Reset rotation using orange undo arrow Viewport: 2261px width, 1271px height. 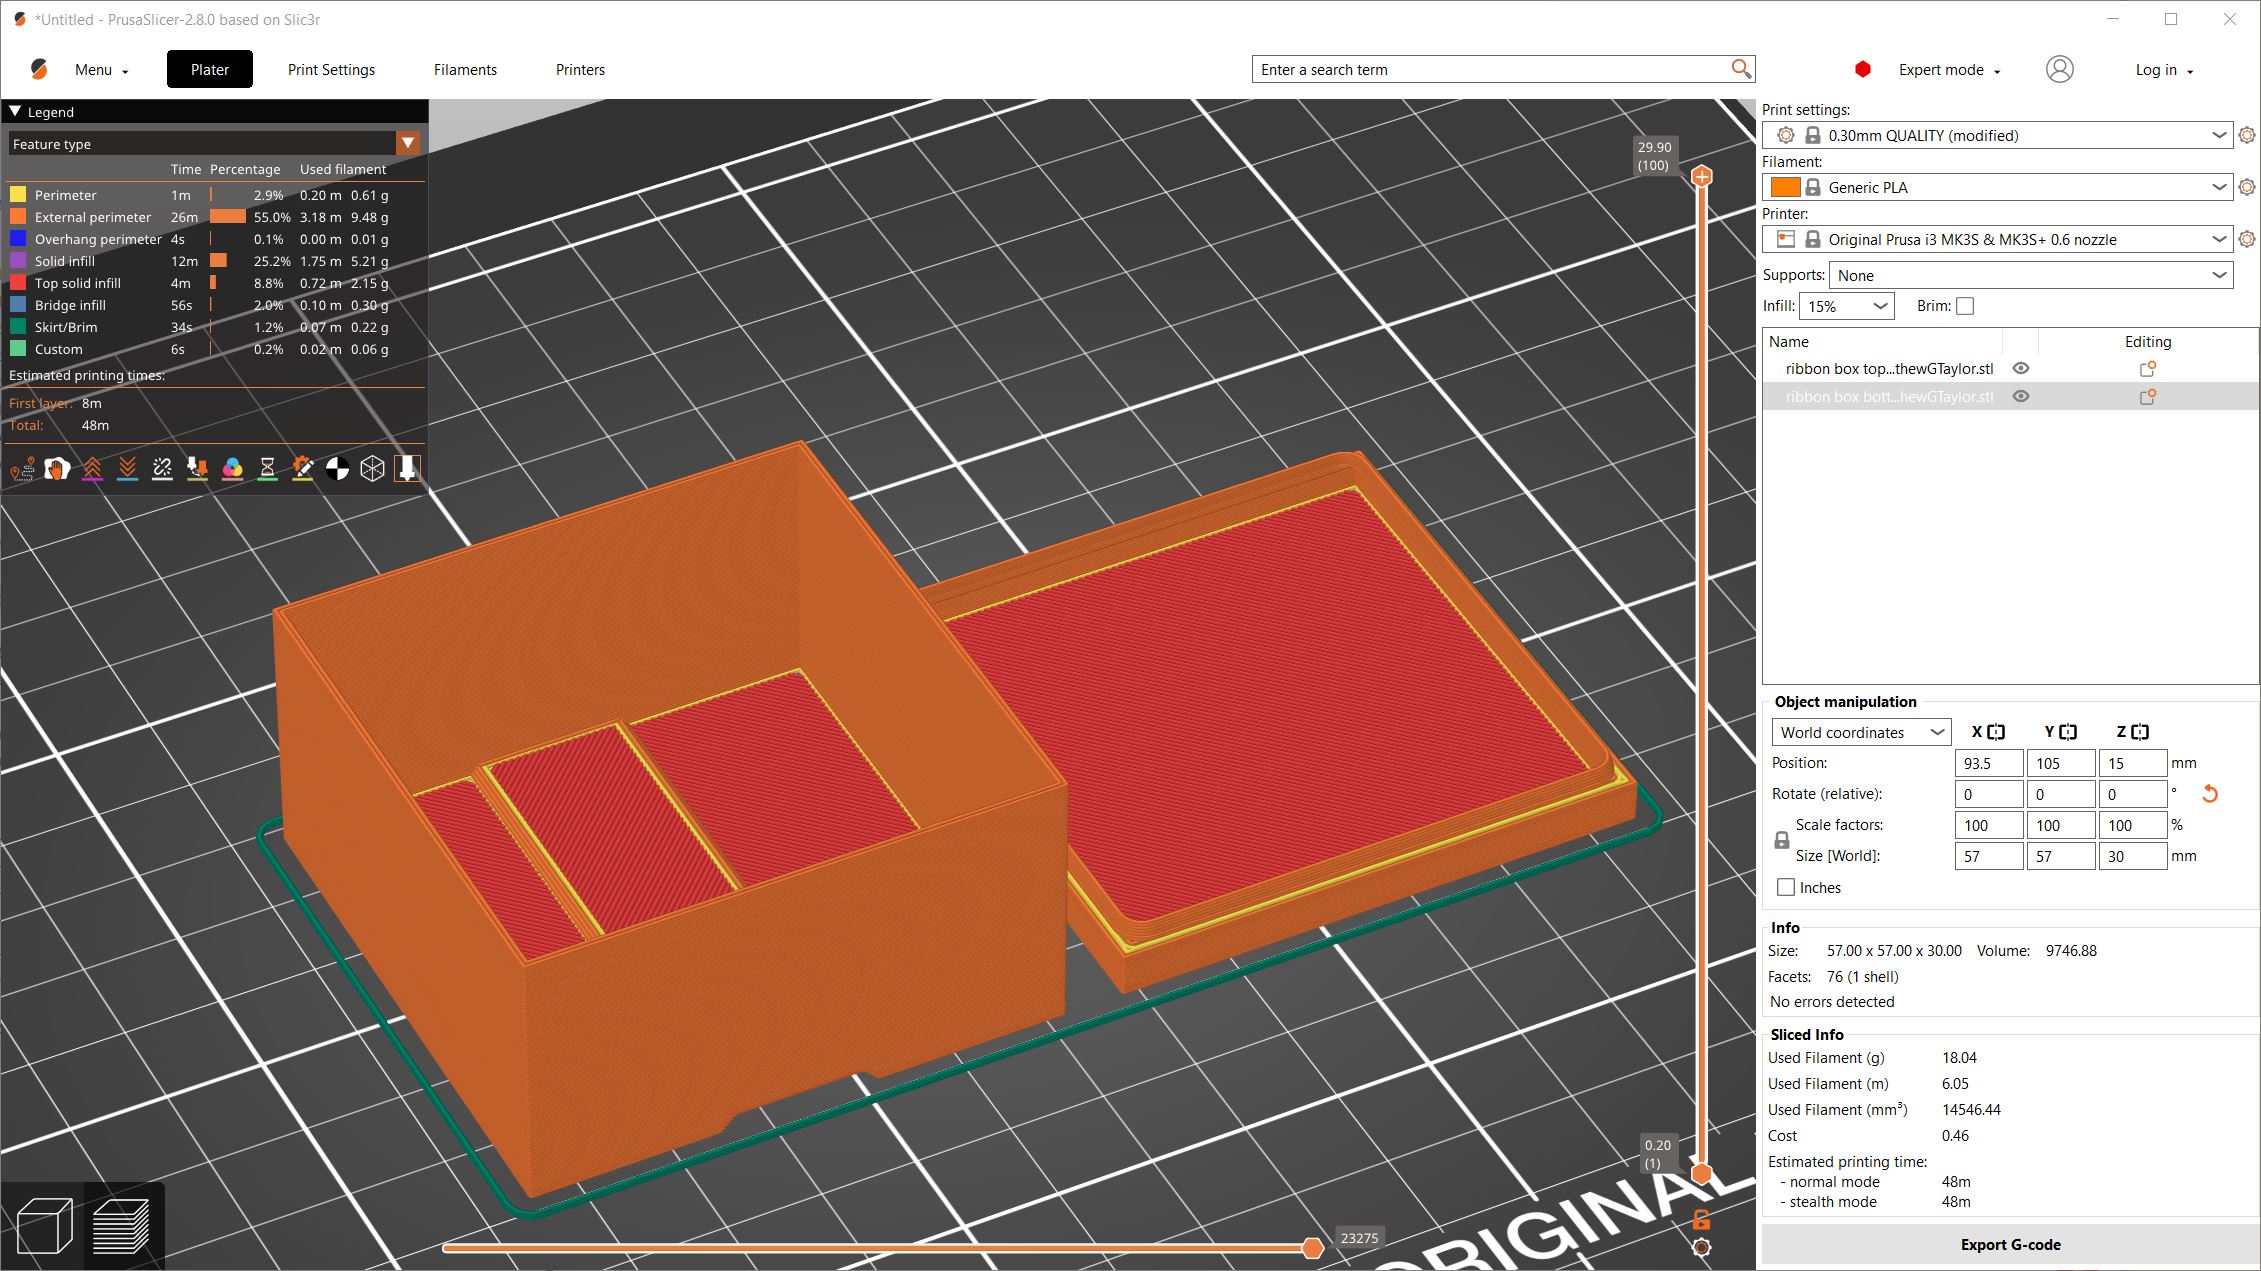click(2210, 794)
